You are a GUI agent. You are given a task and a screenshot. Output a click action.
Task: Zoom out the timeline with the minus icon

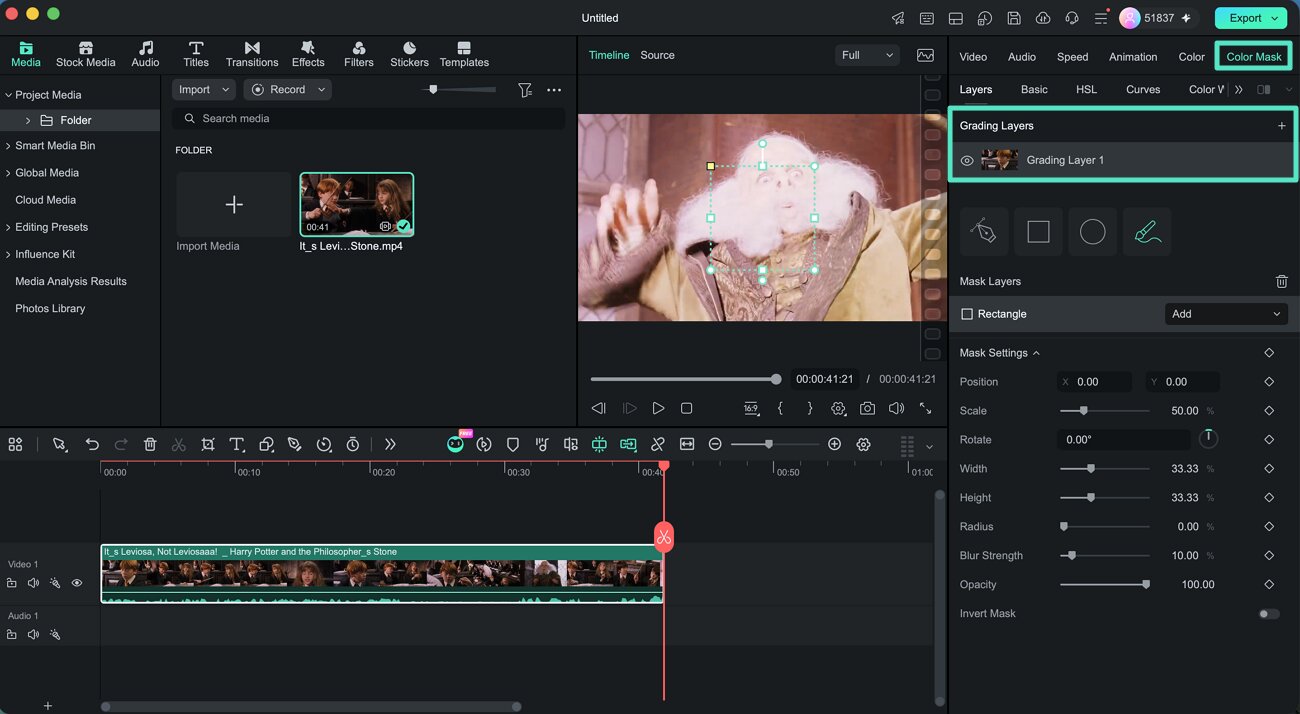[715, 444]
